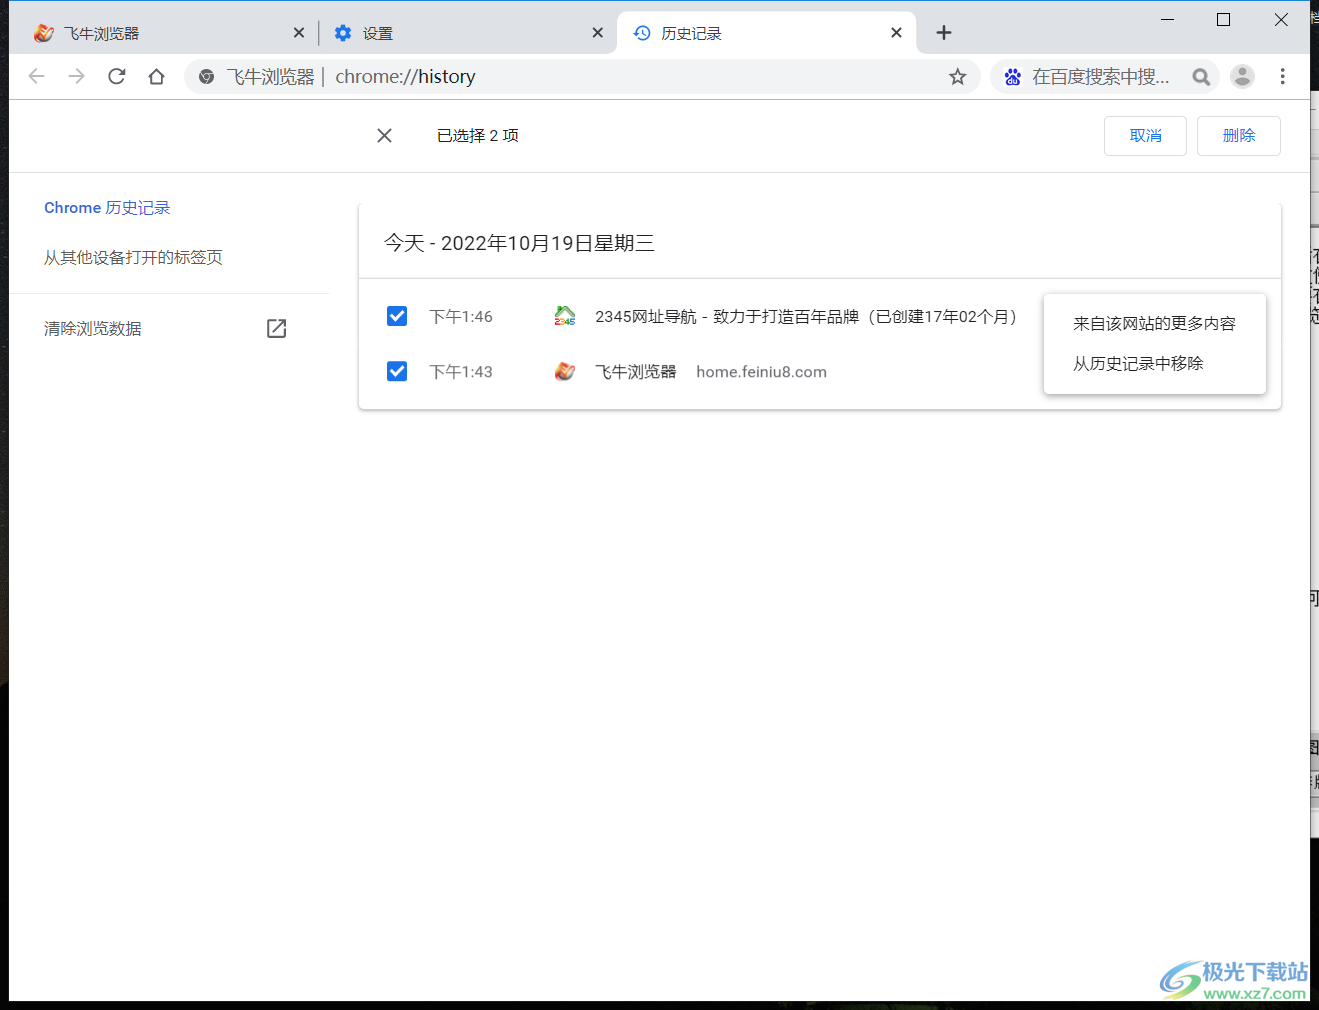The height and width of the screenshot is (1010, 1319).
Task: Click the home.feiniu8.com domain text
Action: click(761, 371)
